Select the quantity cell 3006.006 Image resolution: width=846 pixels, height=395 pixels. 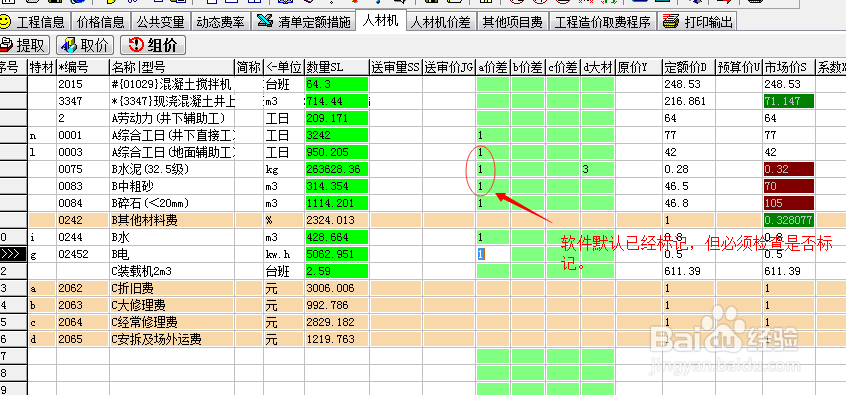tap(337, 288)
